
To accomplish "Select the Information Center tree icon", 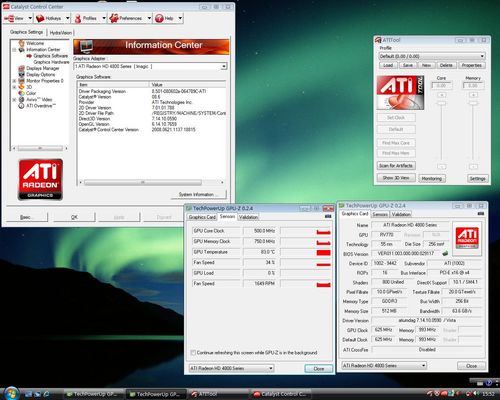I will click(22, 50).
